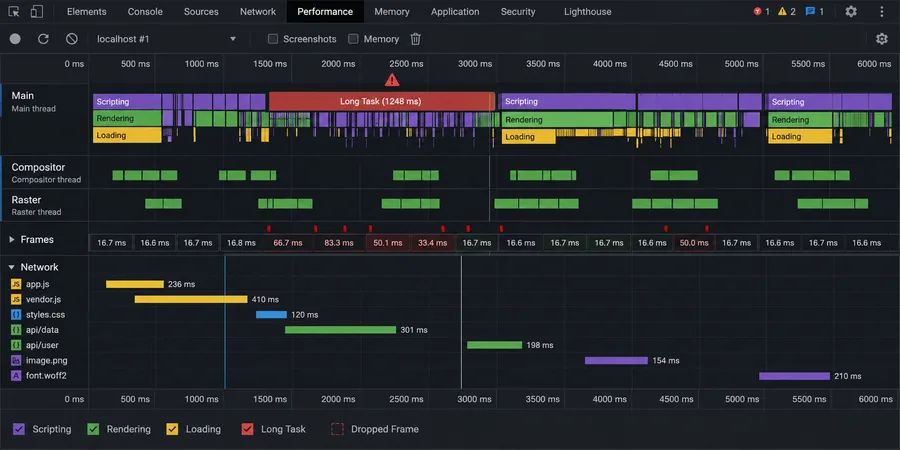900x450 pixels.
Task: Switch to the Network tab
Action: pyautogui.click(x=258, y=11)
